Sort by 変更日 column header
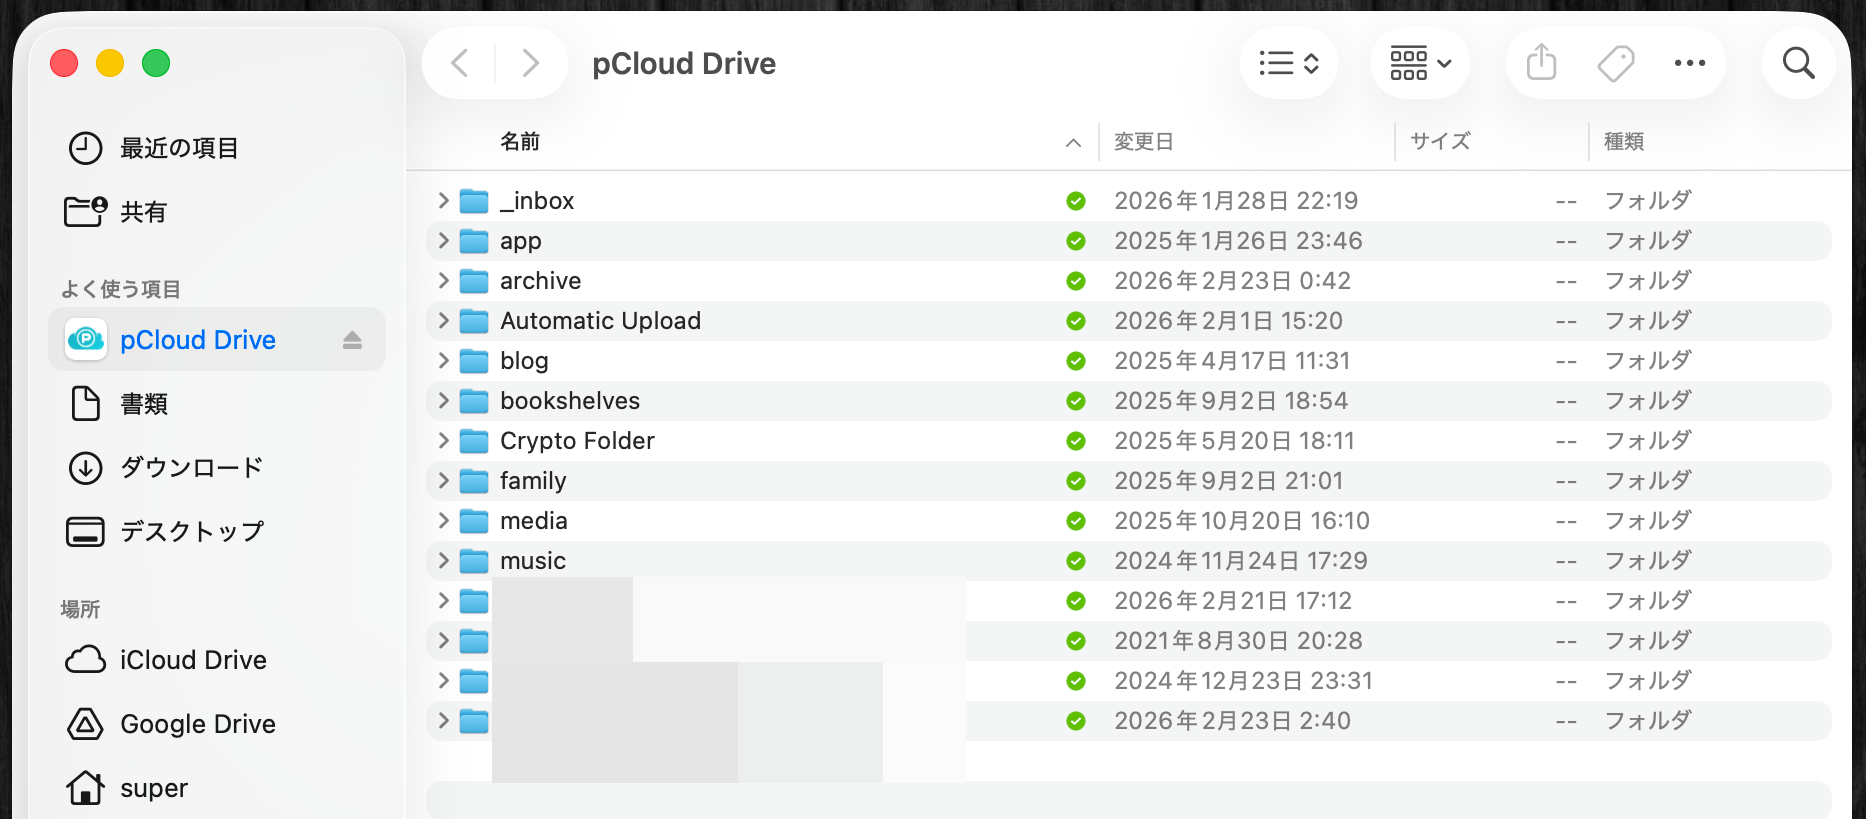This screenshot has height=819, width=1866. point(1143,142)
